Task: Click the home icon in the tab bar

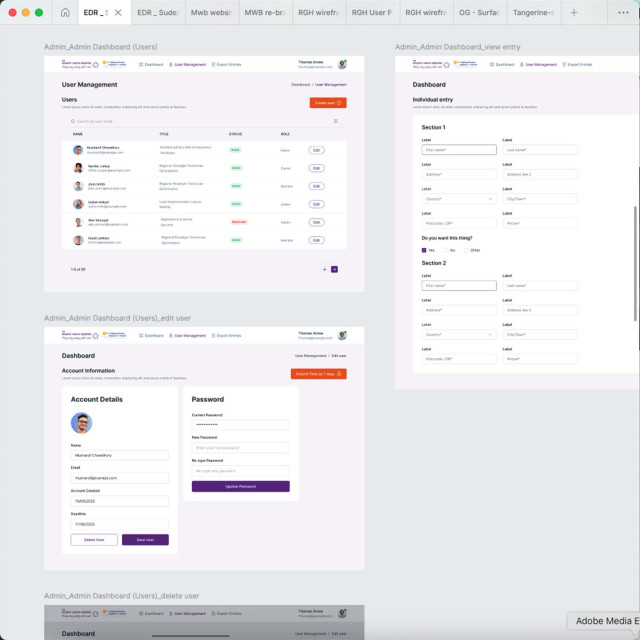Action: pyautogui.click(x=65, y=13)
